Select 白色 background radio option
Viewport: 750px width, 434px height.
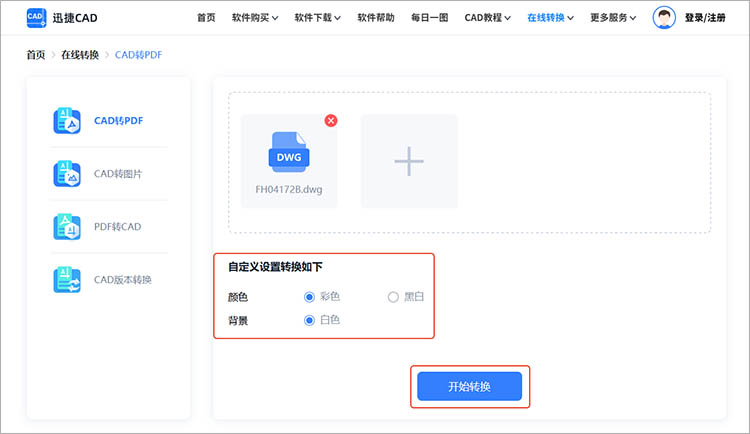(309, 320)
